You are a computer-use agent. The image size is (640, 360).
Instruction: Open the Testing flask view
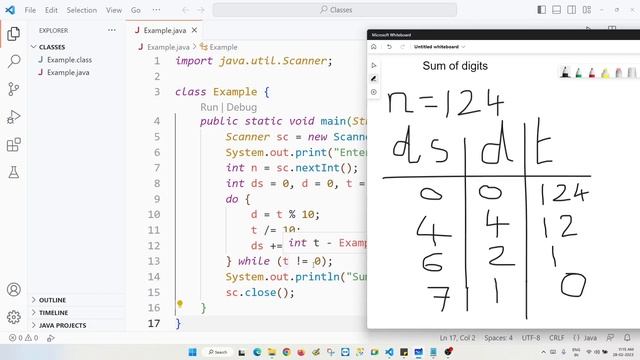[x=13, y=172]
